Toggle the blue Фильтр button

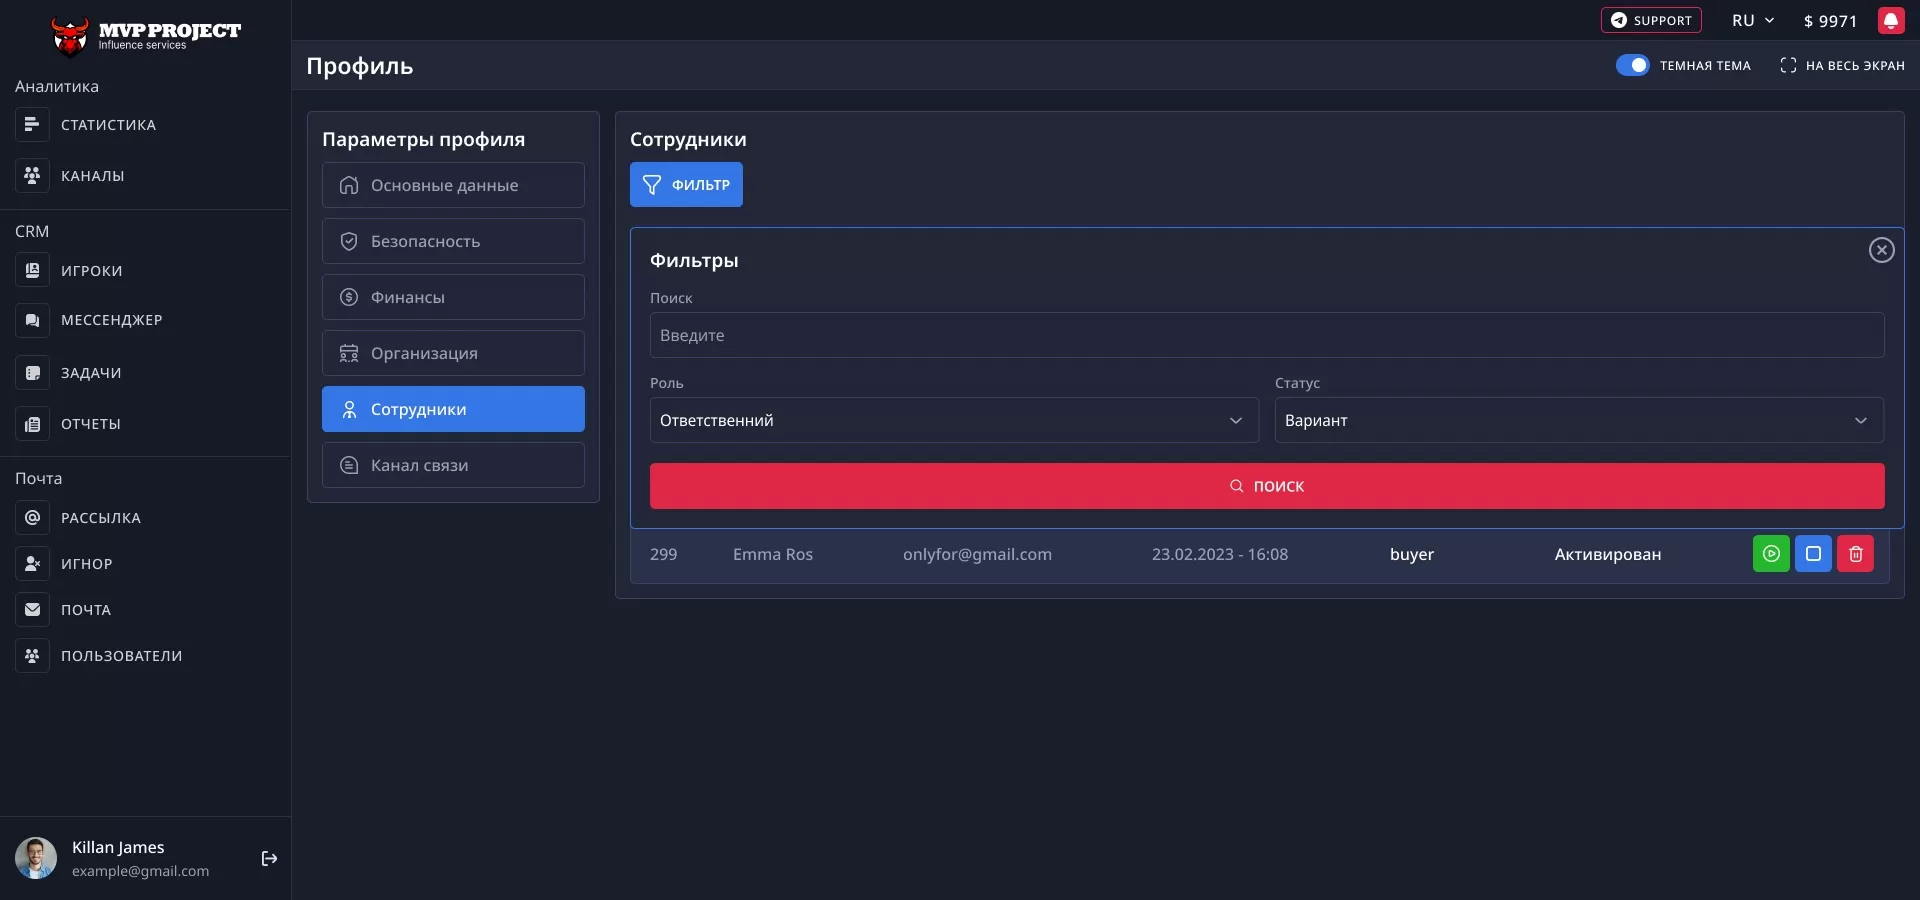coord(686,185)
